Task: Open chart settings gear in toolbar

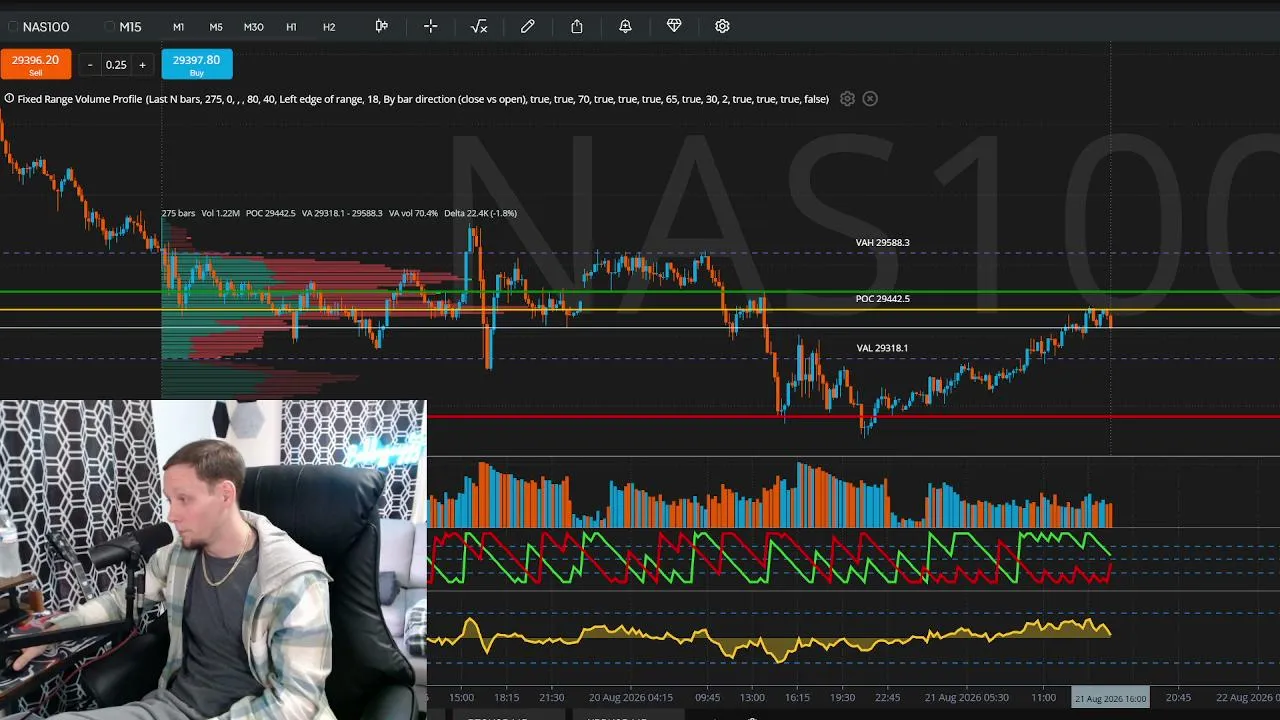Action: point(722,26)
